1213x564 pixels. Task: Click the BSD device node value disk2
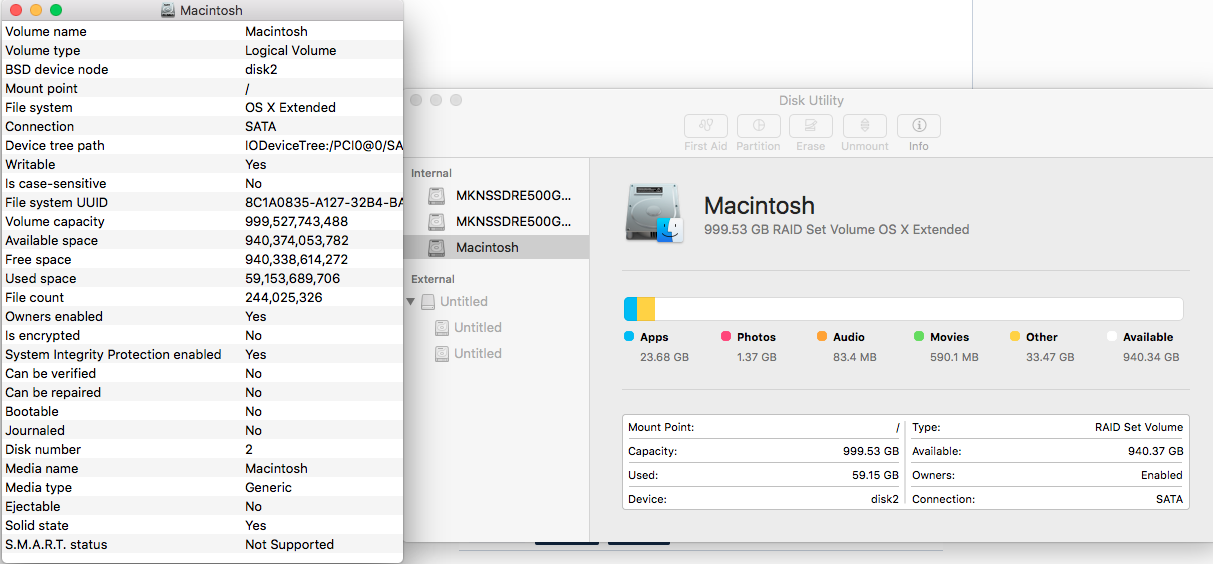261,69
